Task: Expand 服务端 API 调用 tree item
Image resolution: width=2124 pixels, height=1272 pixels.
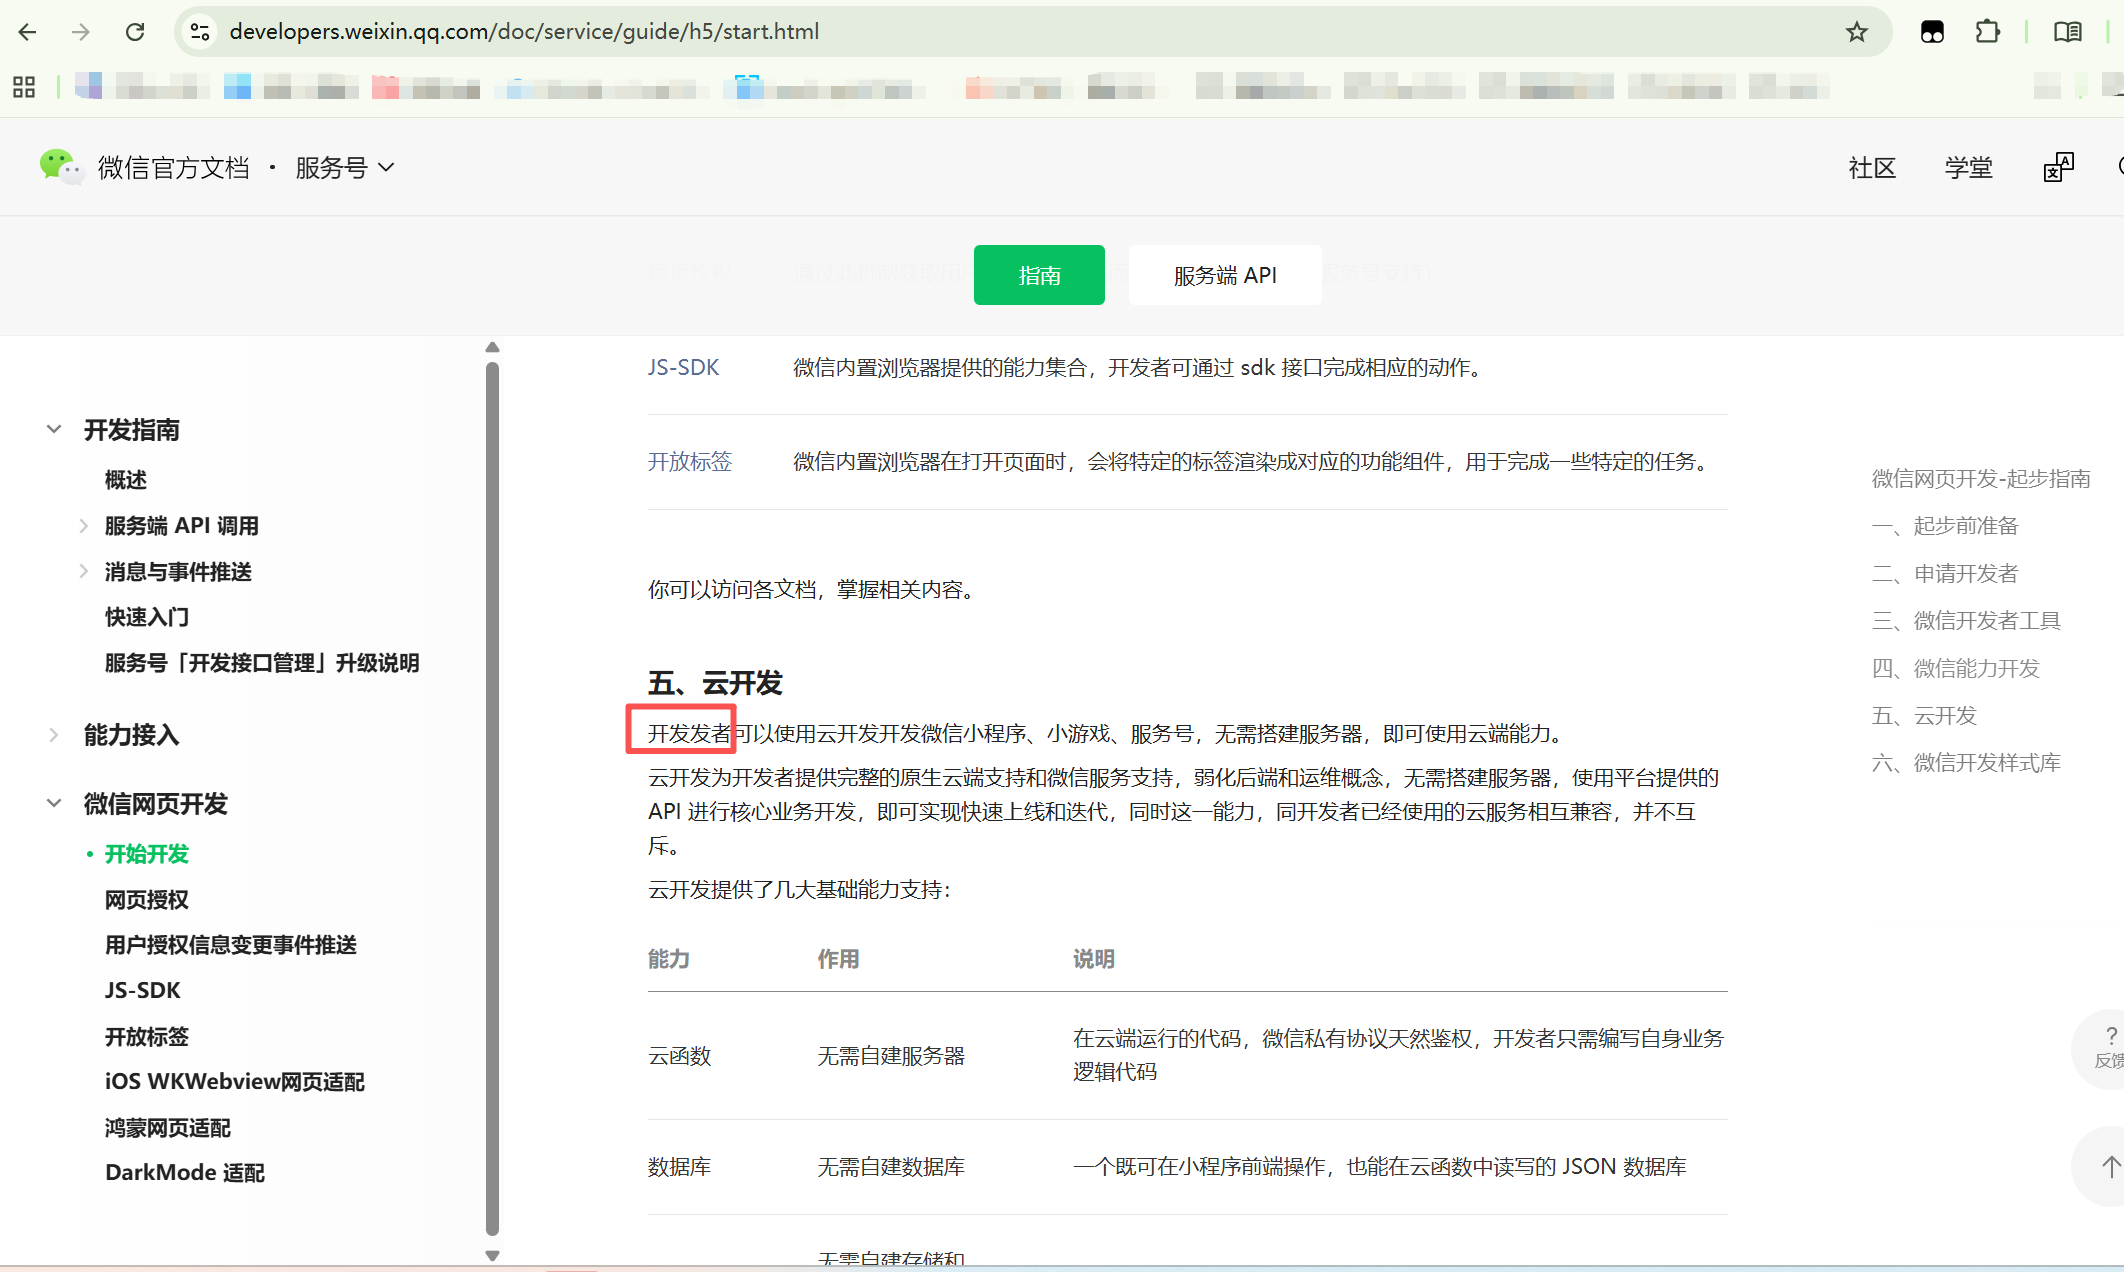Action: tap(84, 526)
